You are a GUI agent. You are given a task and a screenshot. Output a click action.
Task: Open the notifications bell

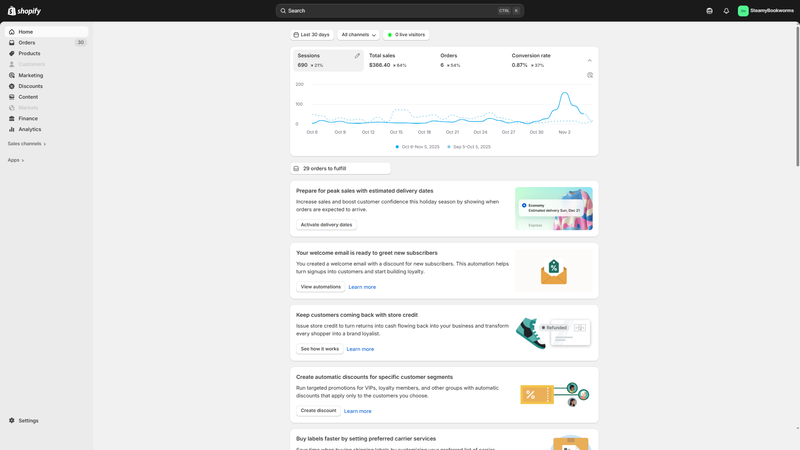point(726,11)
